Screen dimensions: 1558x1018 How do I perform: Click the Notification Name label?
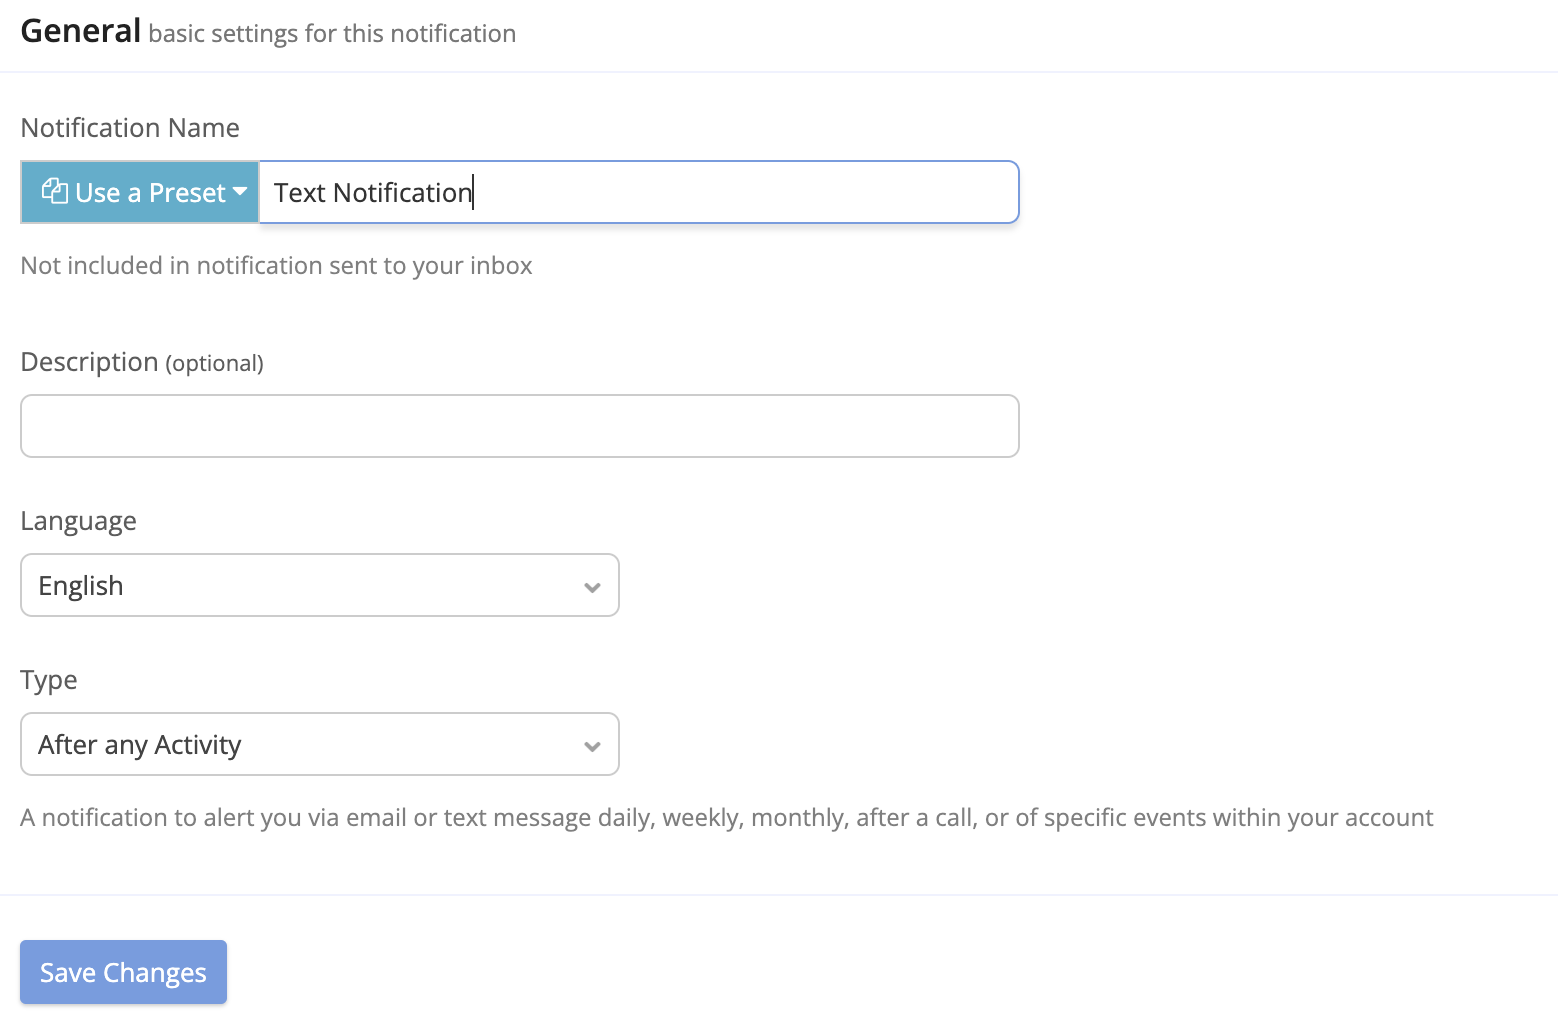tap(130, 127)
